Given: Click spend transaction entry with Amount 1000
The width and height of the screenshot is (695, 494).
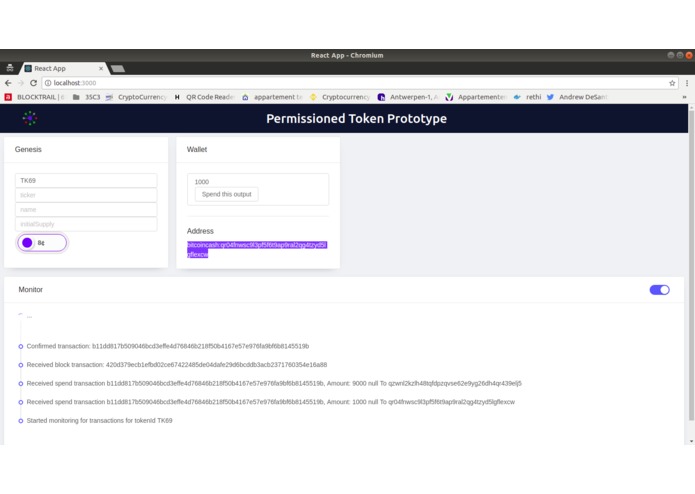Looking at the screenshot, I should (270, 402).
